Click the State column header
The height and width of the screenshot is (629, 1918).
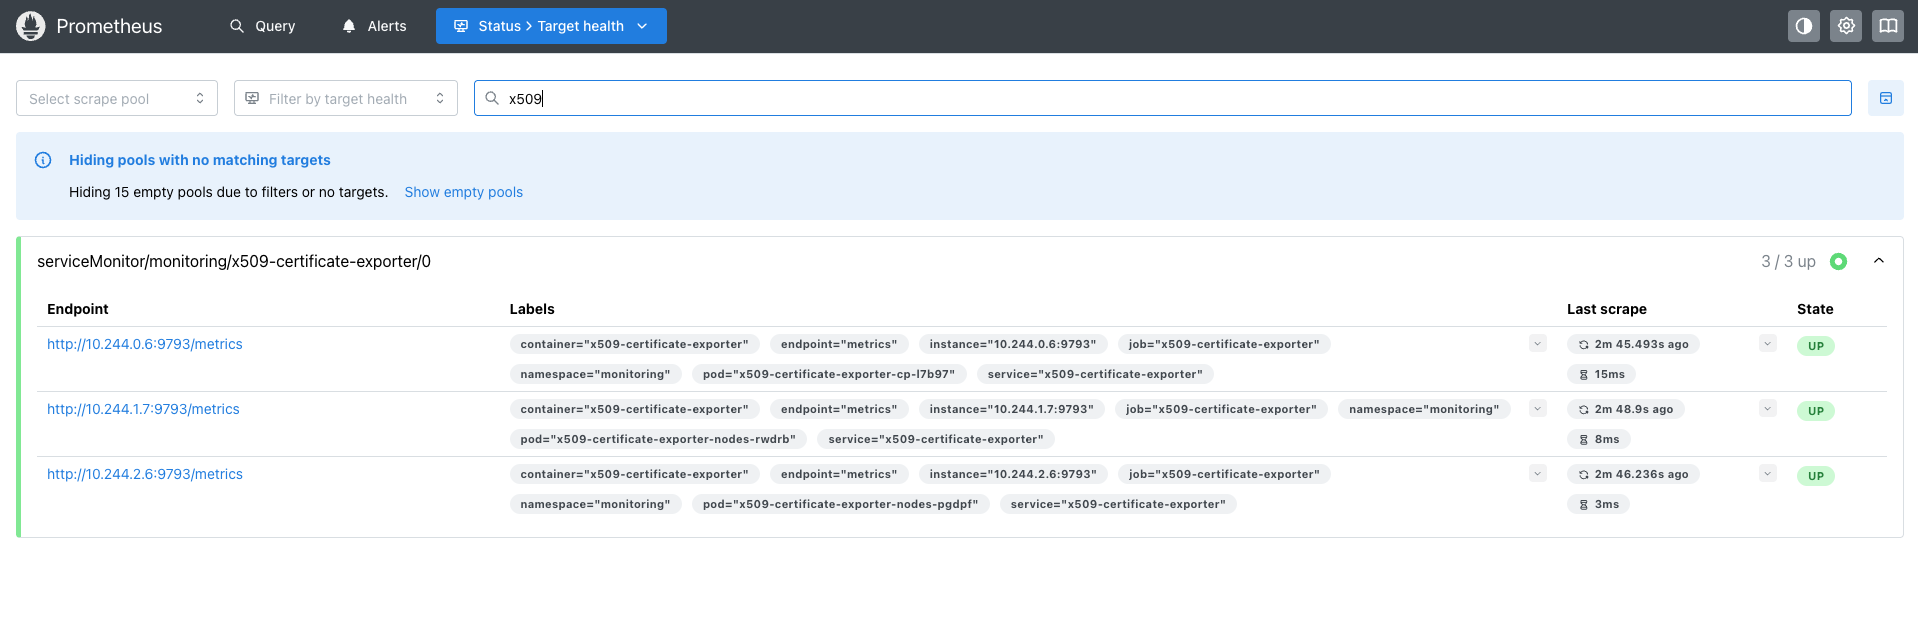point(1815,309)
